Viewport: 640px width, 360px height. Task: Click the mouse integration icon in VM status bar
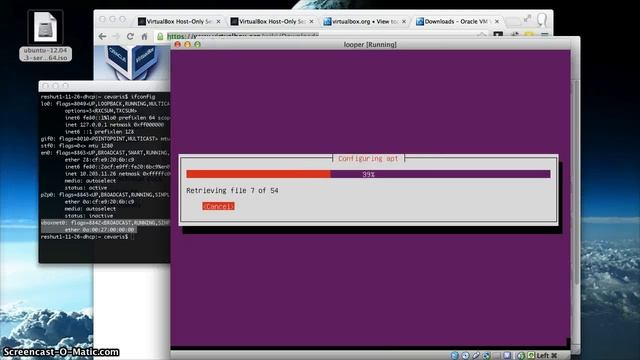(520, 356)
